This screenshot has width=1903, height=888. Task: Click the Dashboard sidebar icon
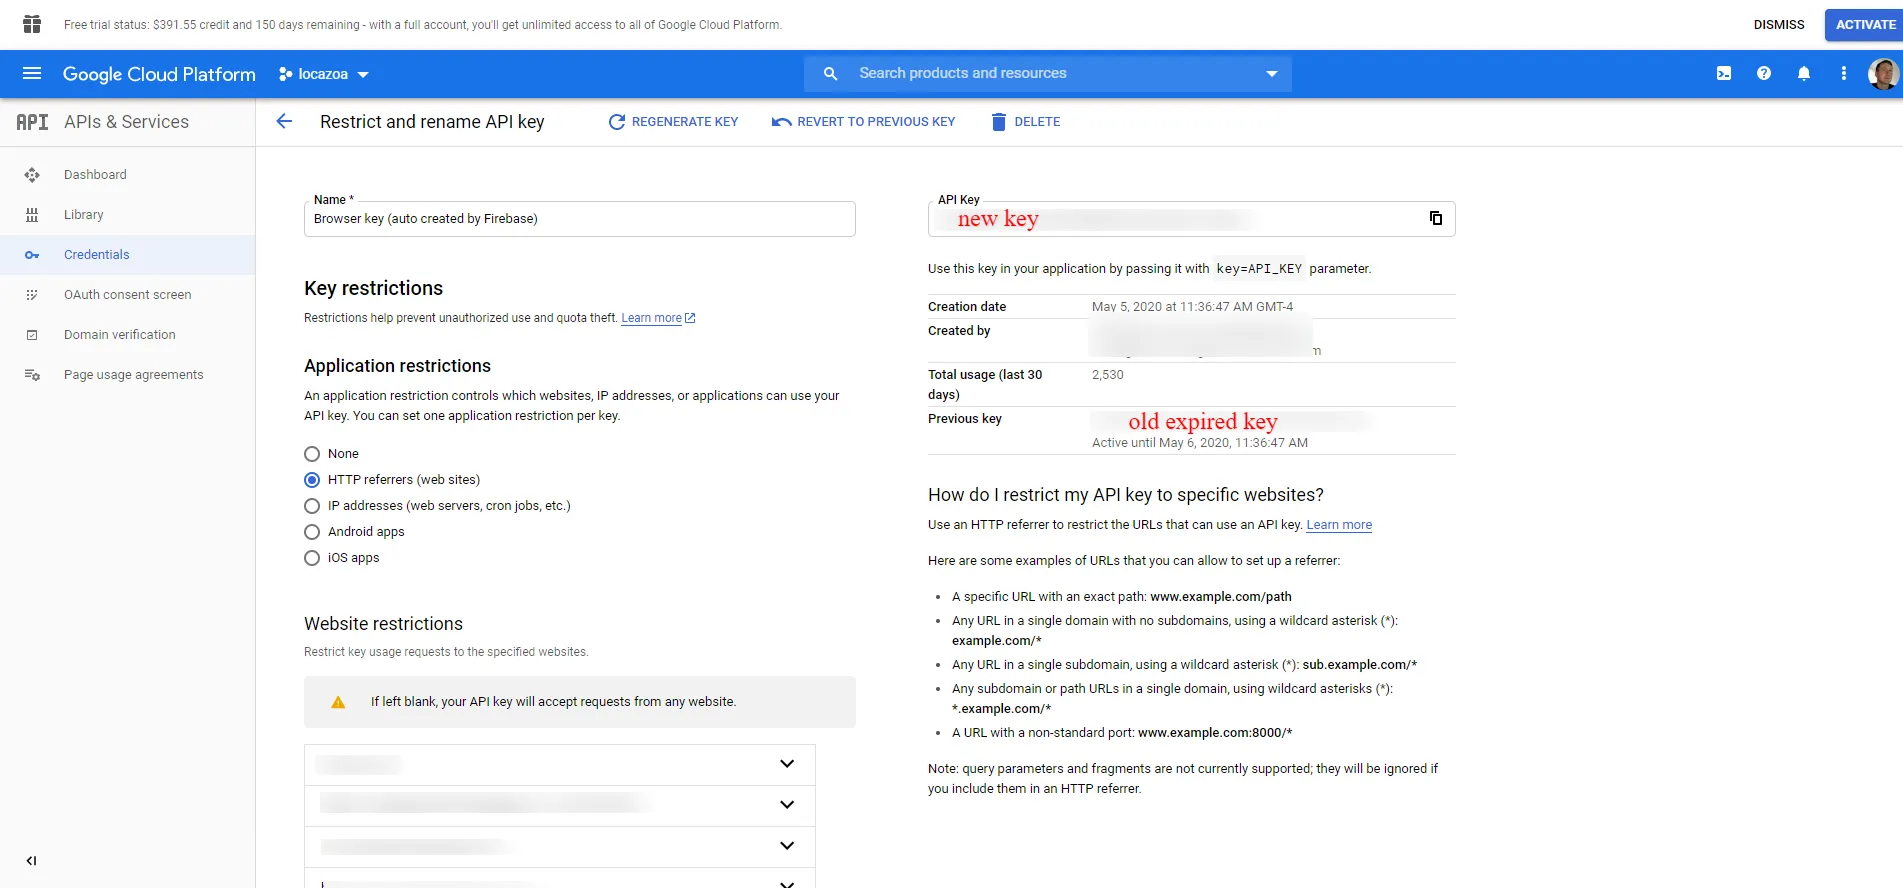pos(32,175)
